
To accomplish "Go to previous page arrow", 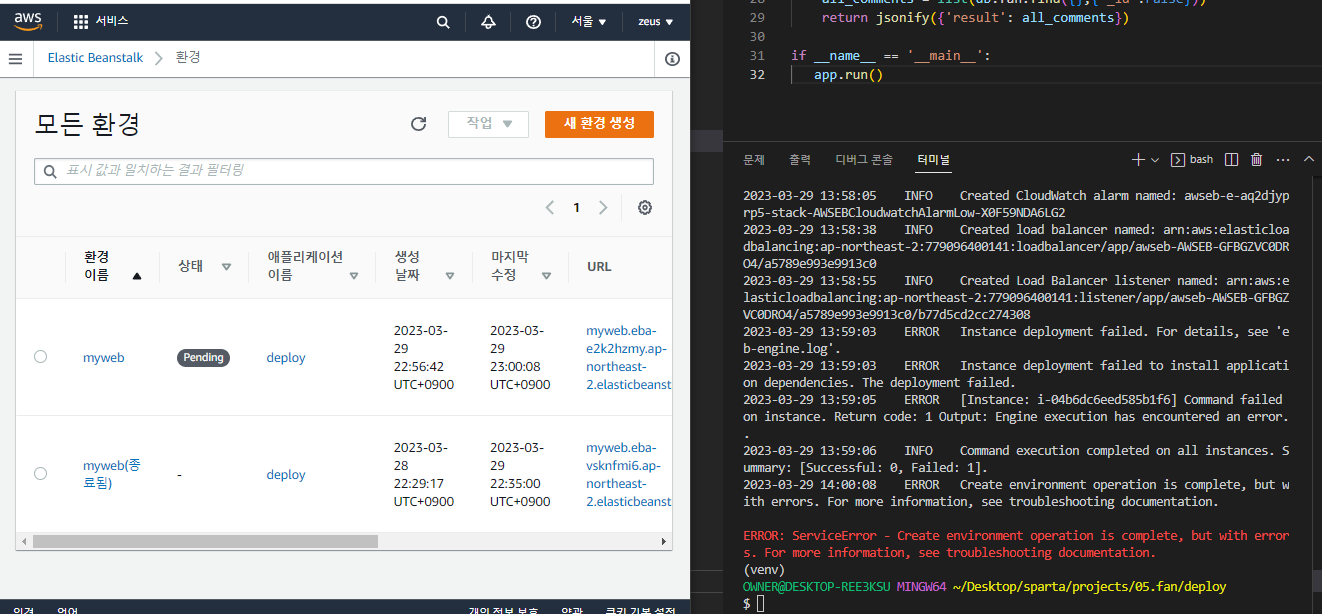I will (x=550, y=208).
